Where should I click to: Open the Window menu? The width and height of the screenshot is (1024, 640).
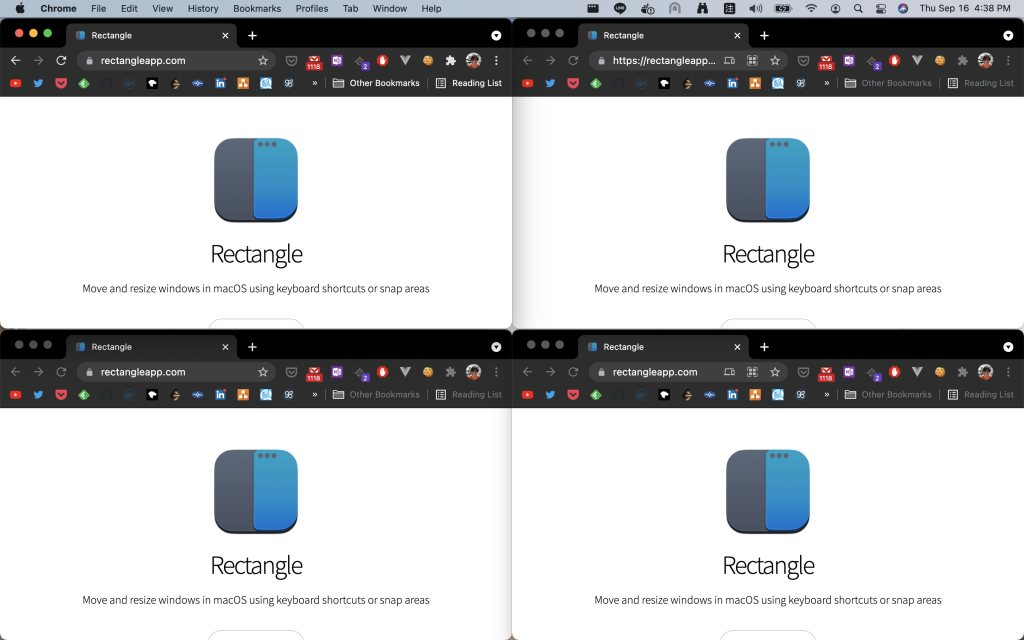pyautogui.click(x=390, y=8)
